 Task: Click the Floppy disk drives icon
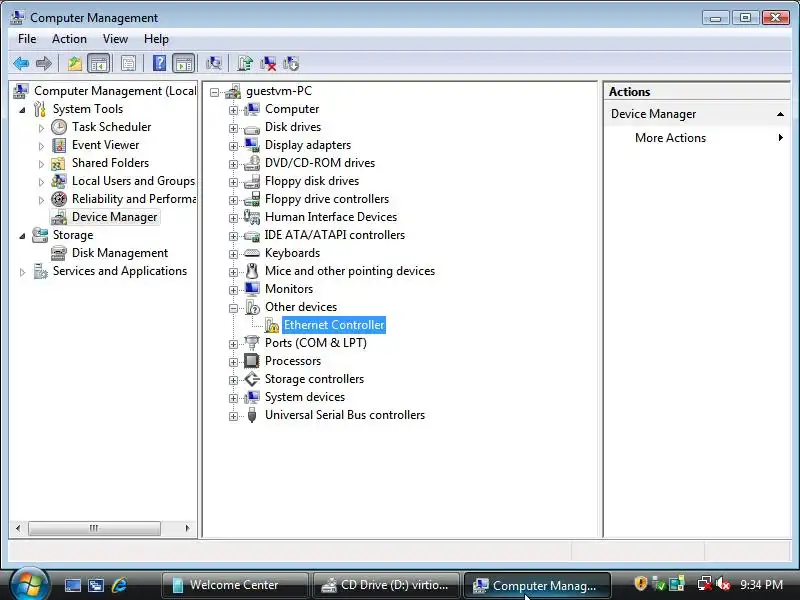(x=252, y=181)
